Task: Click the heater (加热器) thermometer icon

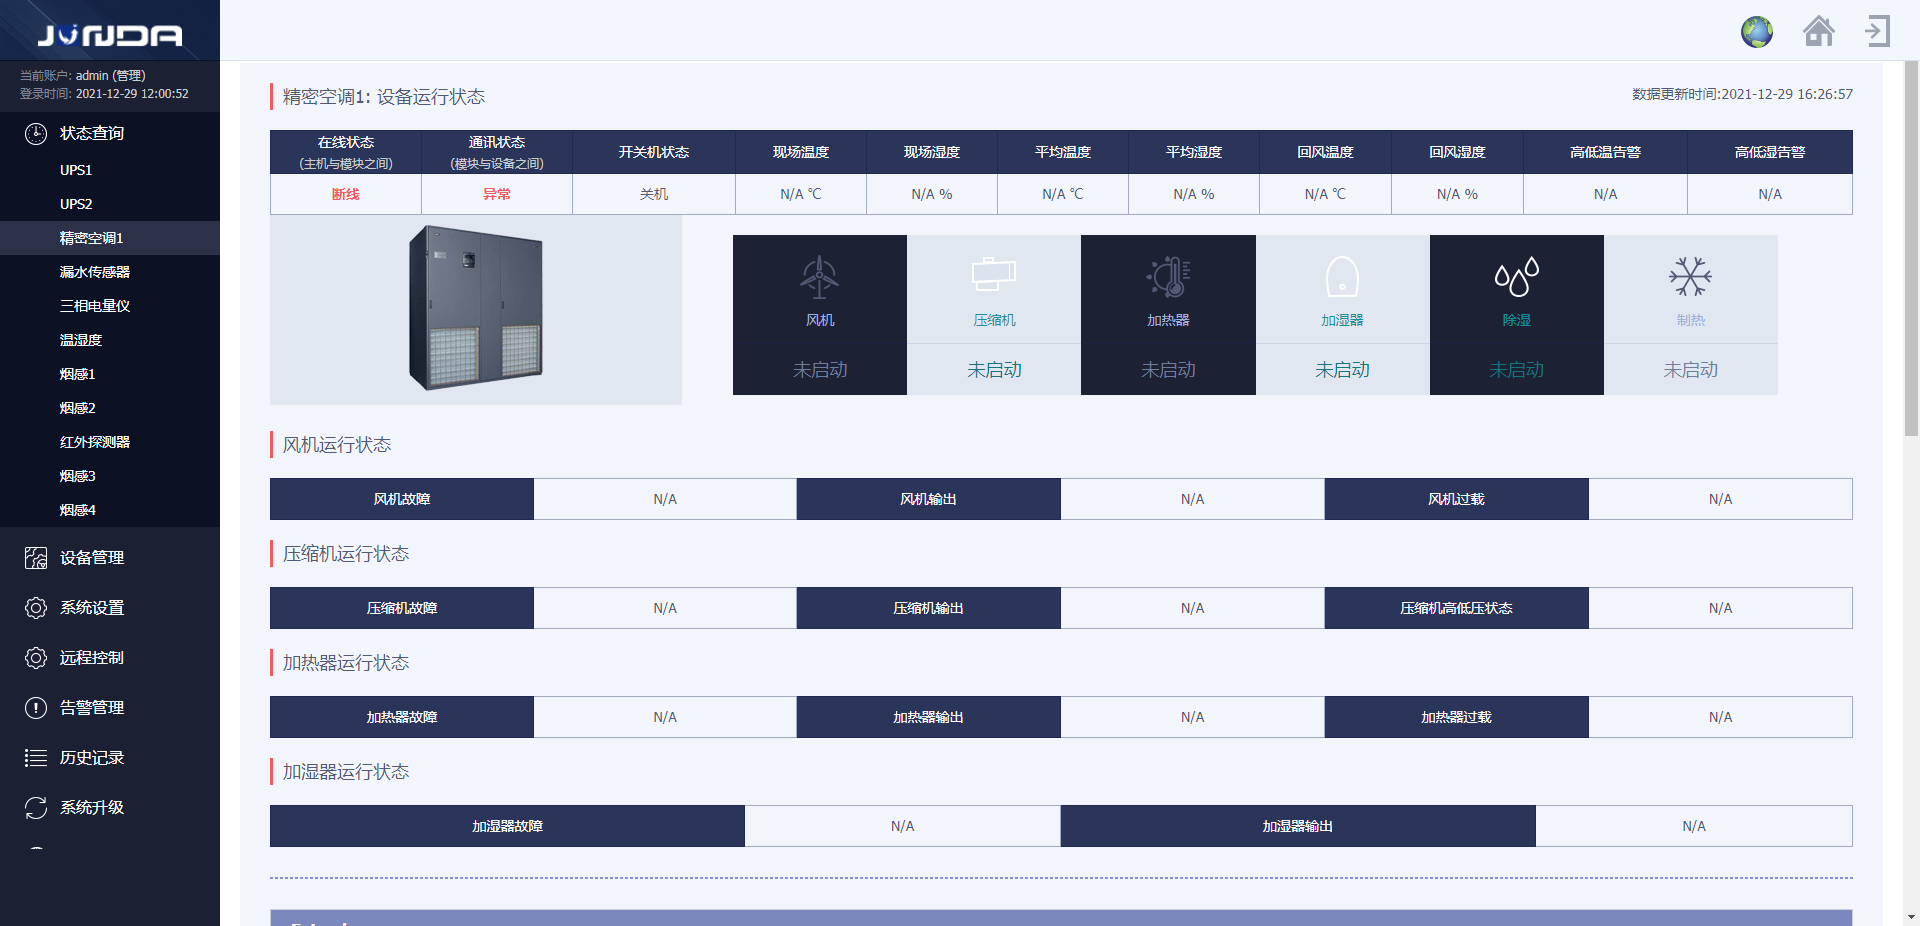Action: coord(1167,278)
